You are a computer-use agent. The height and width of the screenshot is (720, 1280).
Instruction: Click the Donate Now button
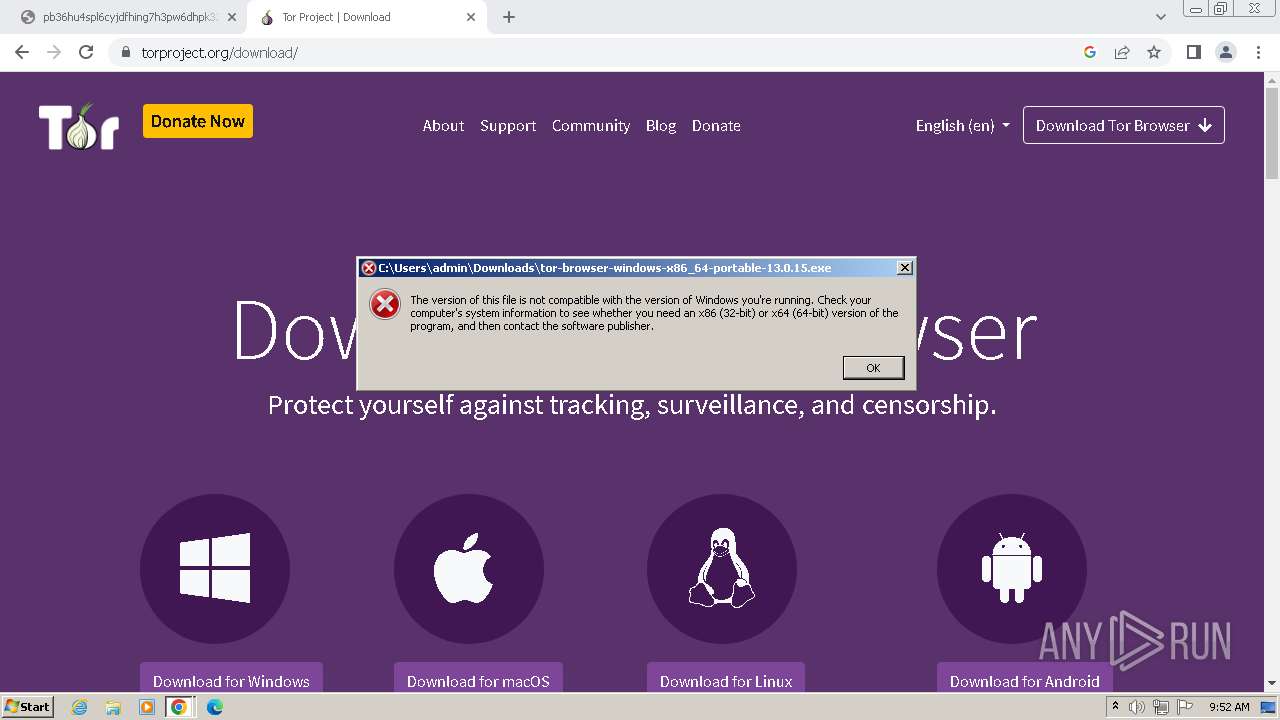click(198, 121)
